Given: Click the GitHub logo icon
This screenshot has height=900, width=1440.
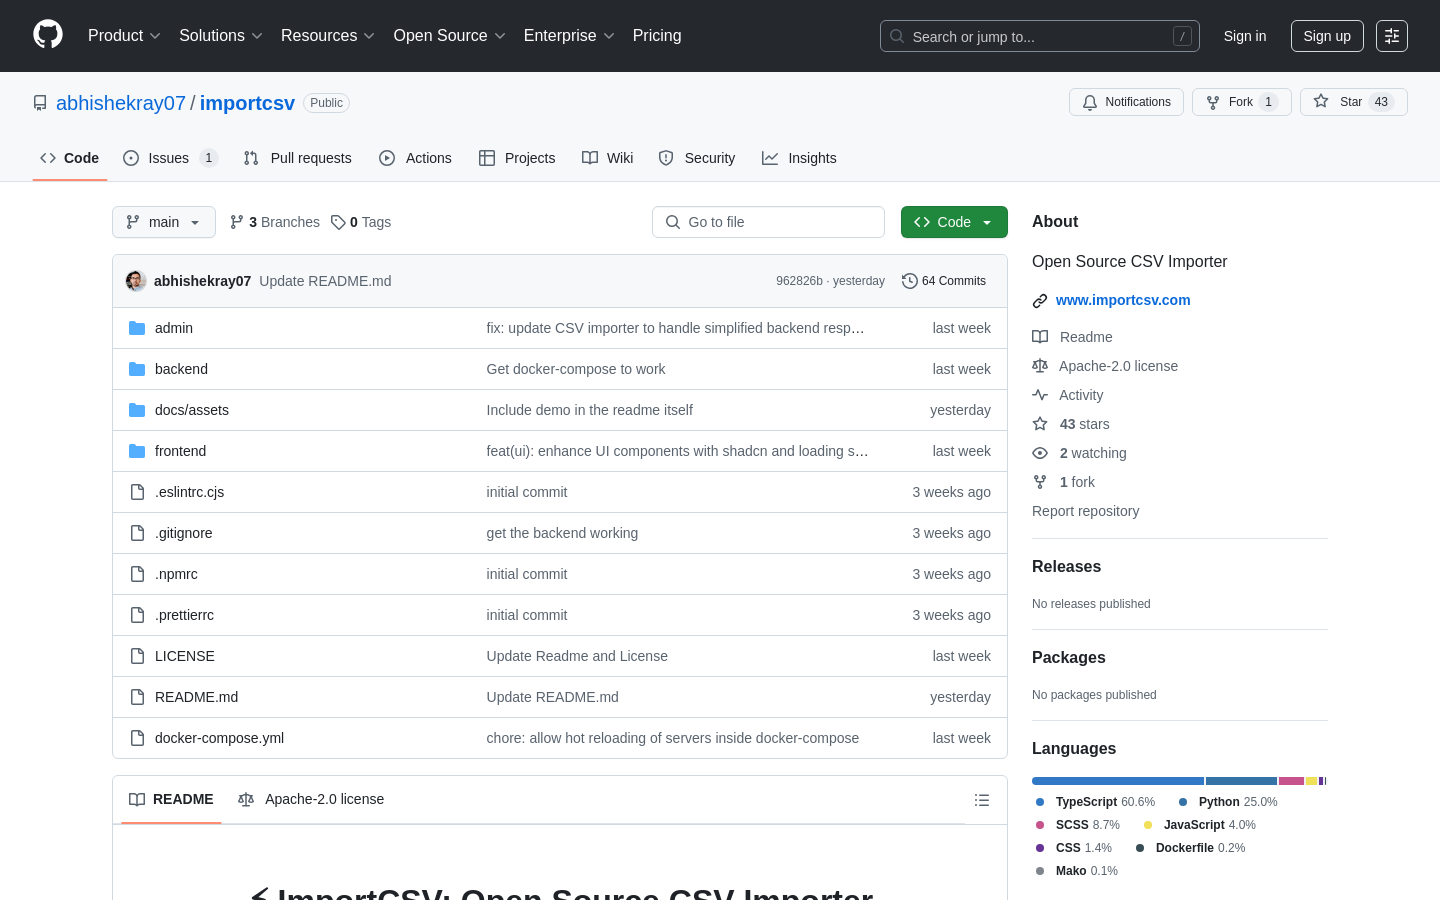Looking at the screenshot, I should coord(48,35).
